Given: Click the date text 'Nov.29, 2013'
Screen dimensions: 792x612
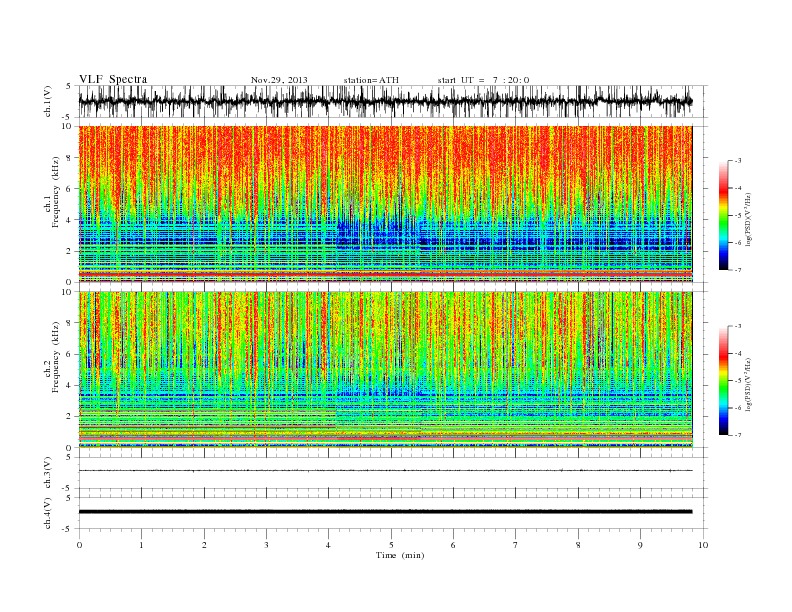Looking at the screenshot, I should (279, 80).
